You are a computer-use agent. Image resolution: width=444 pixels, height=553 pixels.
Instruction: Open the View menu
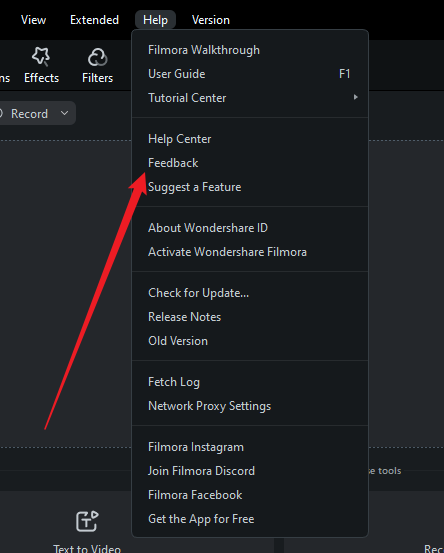pos(34,20)
